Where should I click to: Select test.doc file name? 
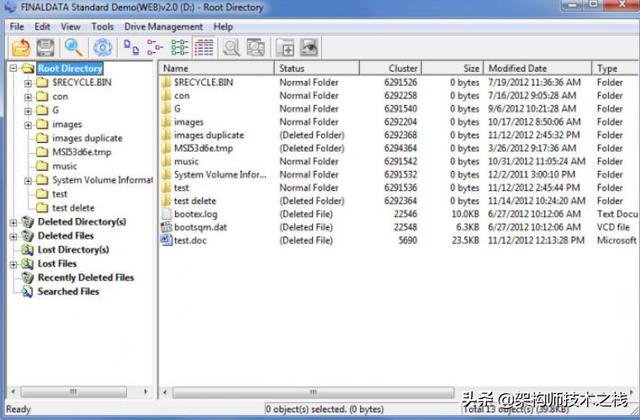coord(190,240)
